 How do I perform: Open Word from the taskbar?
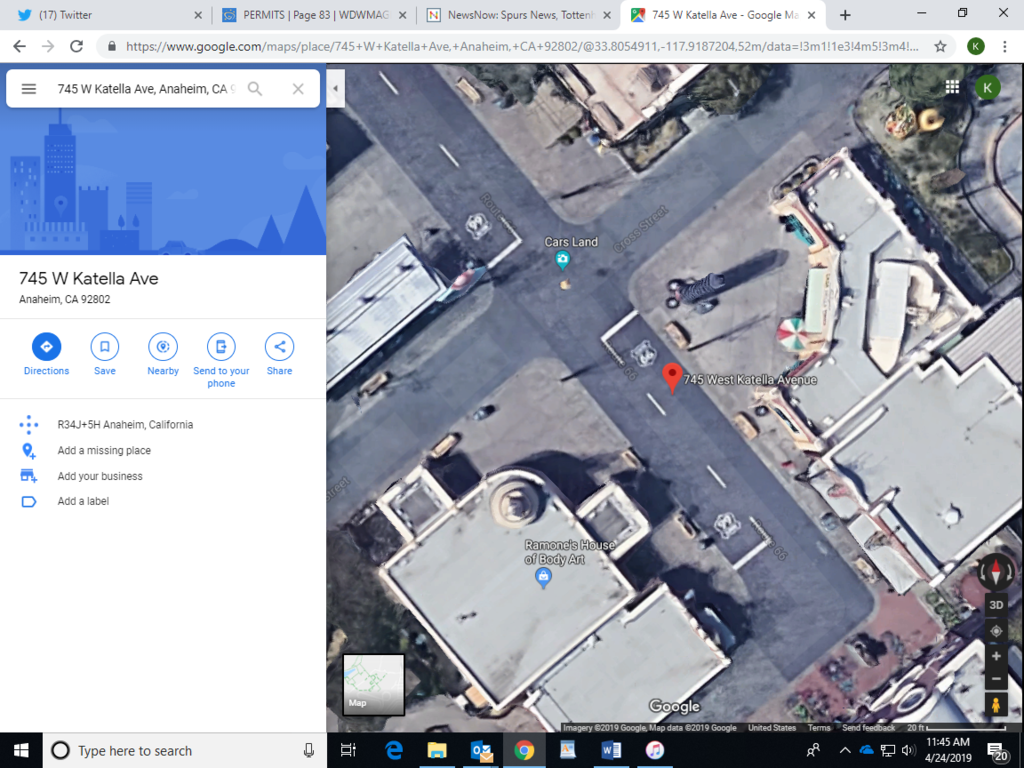[x=611, y=750]
